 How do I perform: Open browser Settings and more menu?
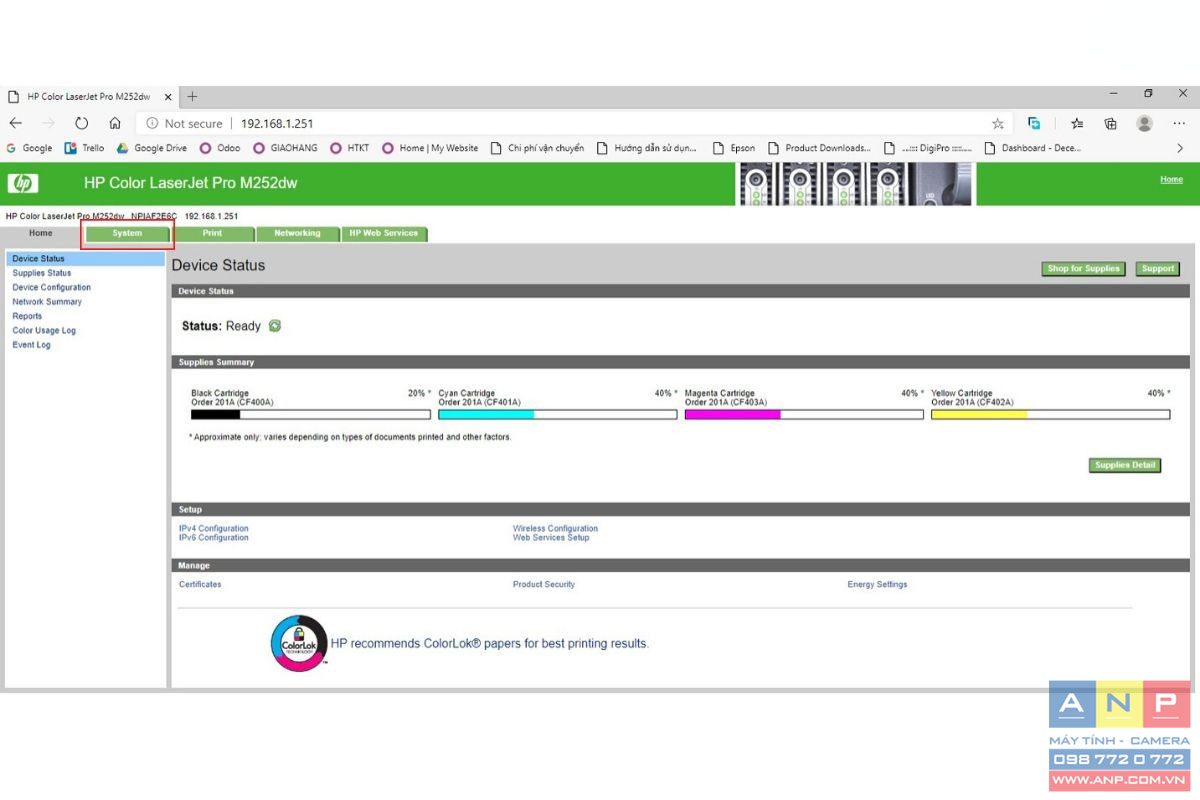click(1179, 124)
